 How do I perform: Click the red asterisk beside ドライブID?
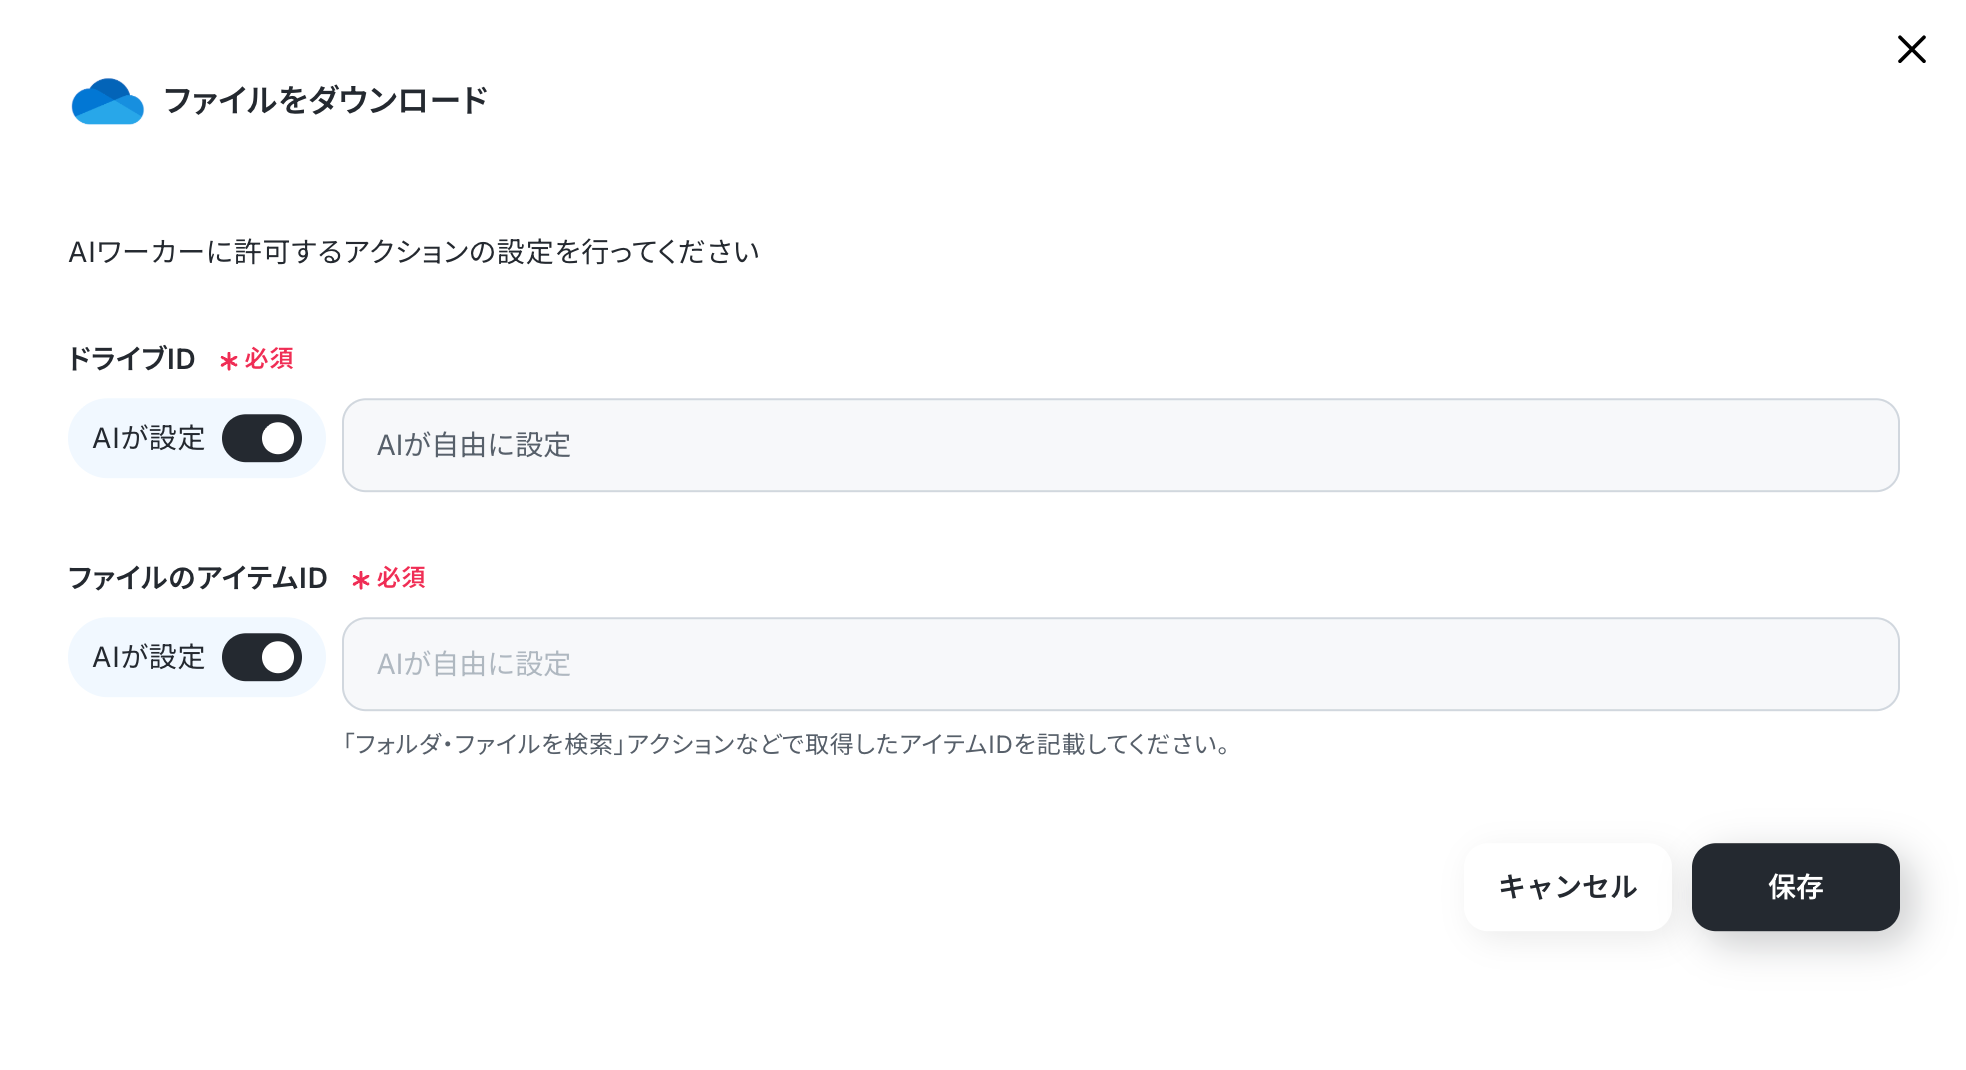[229, 361]
